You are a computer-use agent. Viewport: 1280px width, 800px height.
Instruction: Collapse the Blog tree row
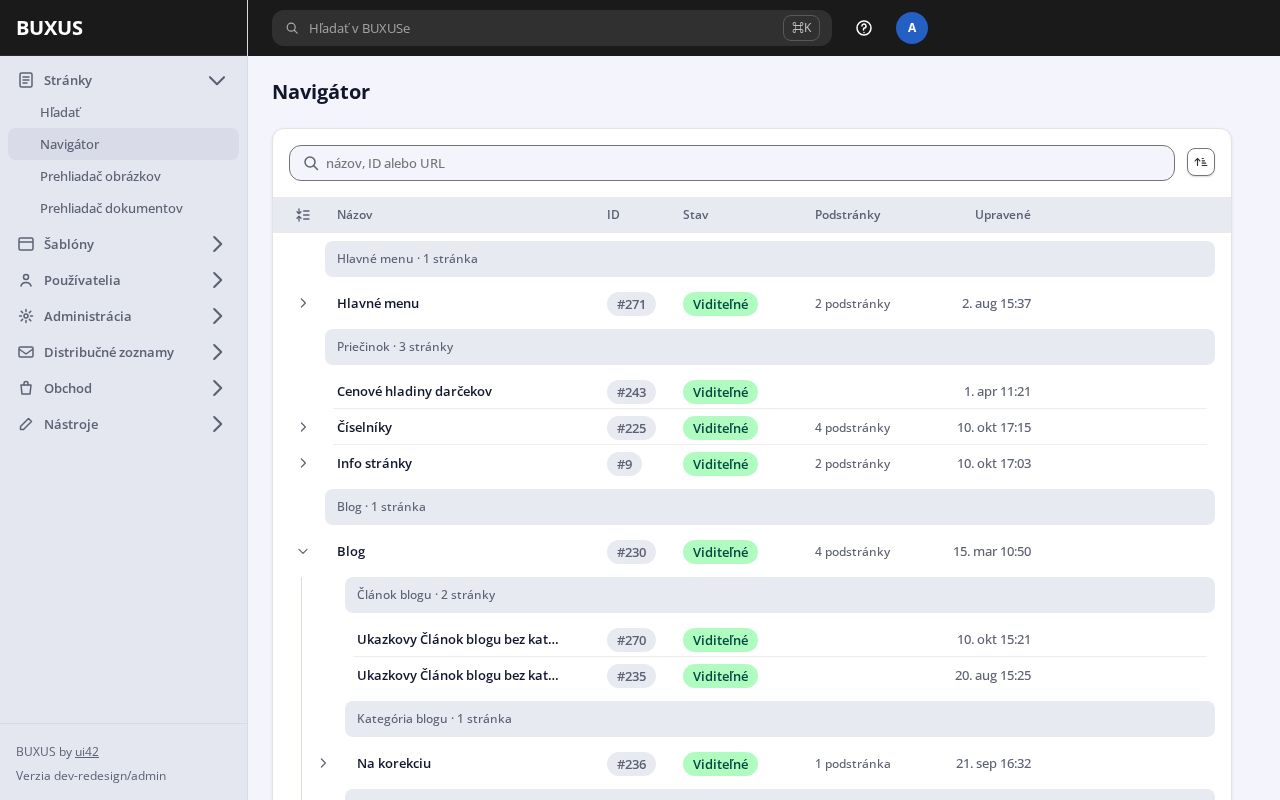coord(303,551)
